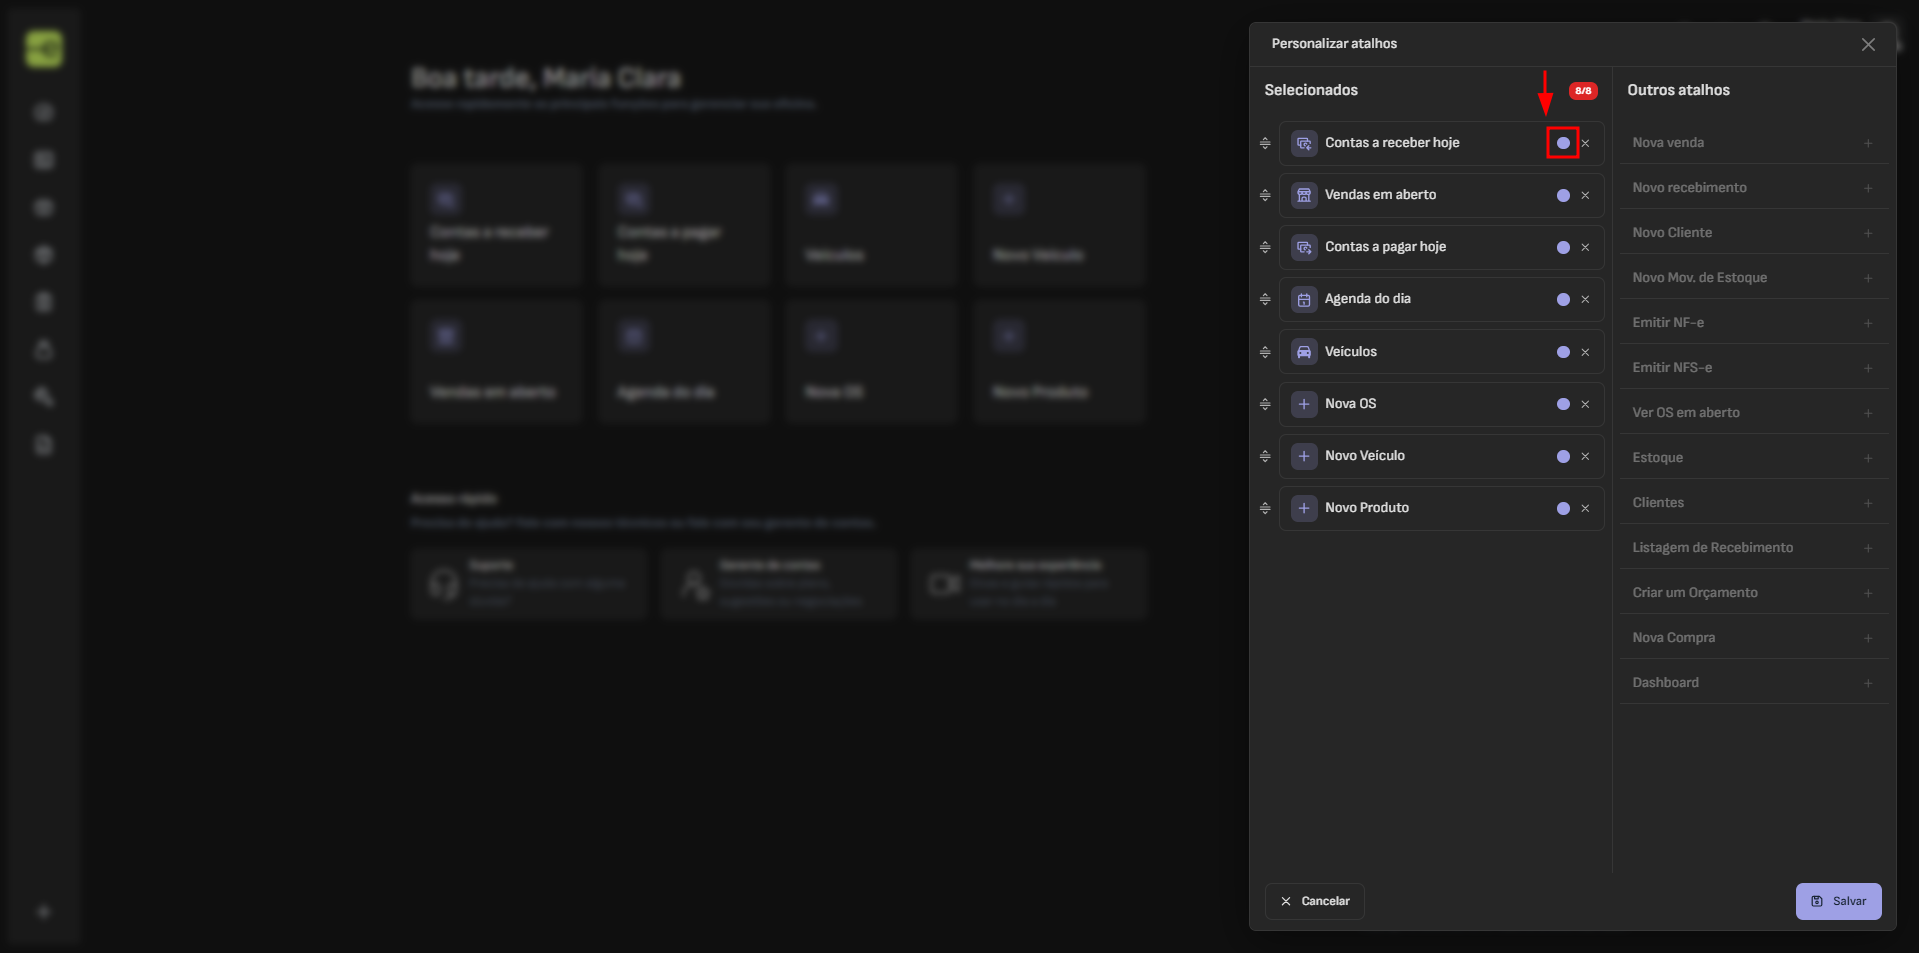Choose Dashboard in Outros atalhos list
This screenshot has width=1919, height=953.
click(x=1665, y=683)
